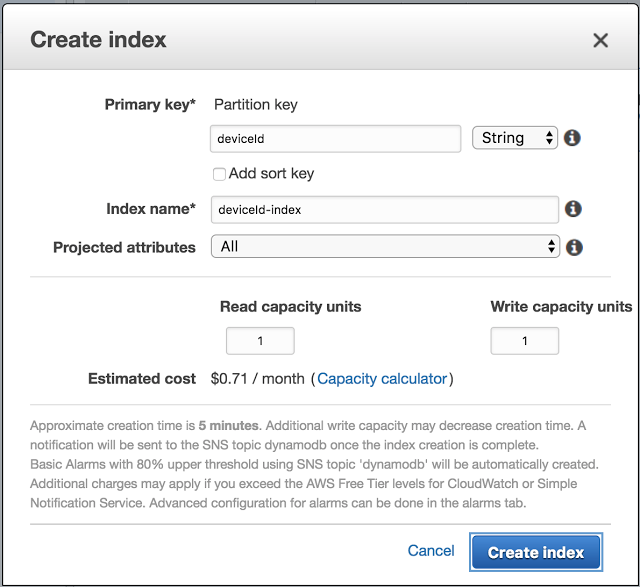
Task: Click the deviceId partition key field
Action: point(334,138)
